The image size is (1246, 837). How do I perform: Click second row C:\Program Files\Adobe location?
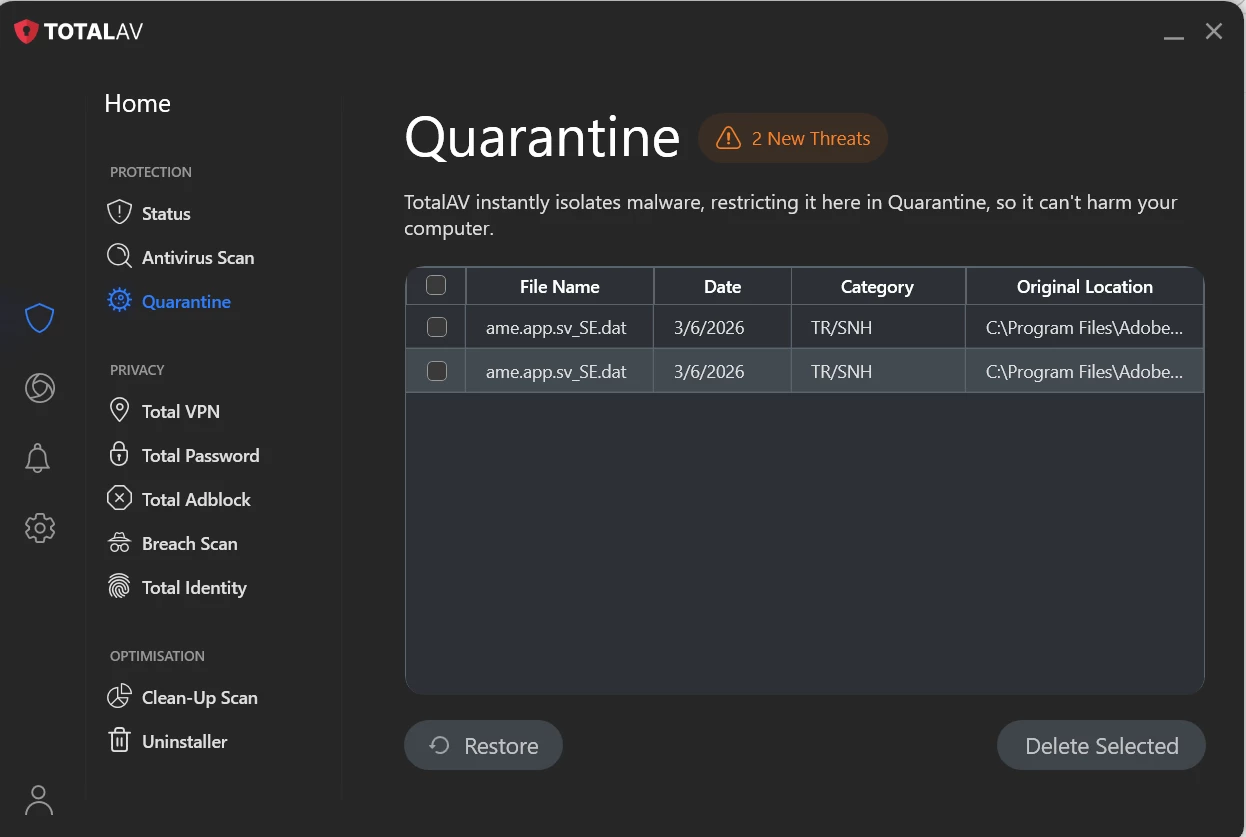click(x=1084, y=371)
